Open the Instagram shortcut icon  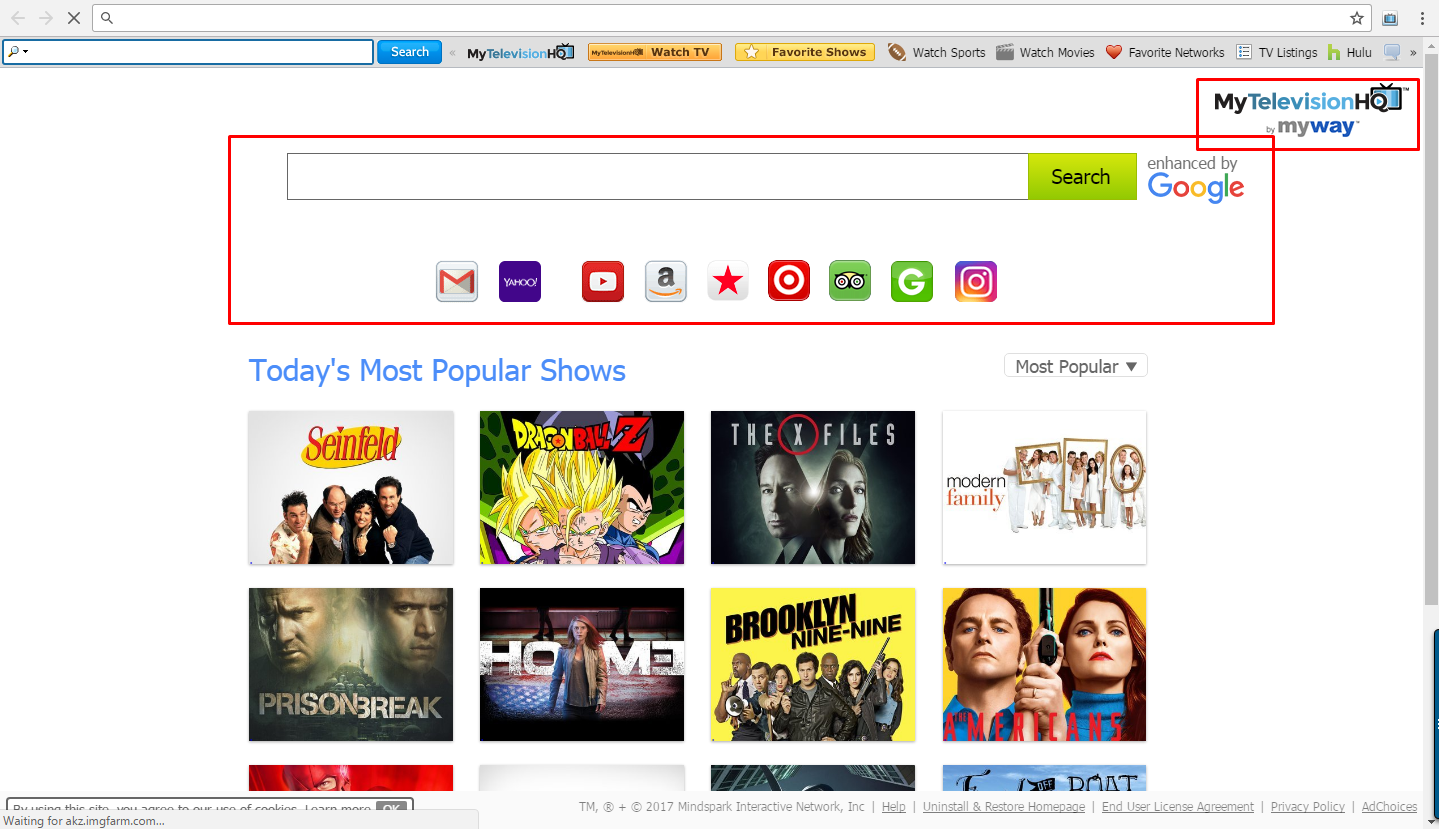tap(976, 282)
